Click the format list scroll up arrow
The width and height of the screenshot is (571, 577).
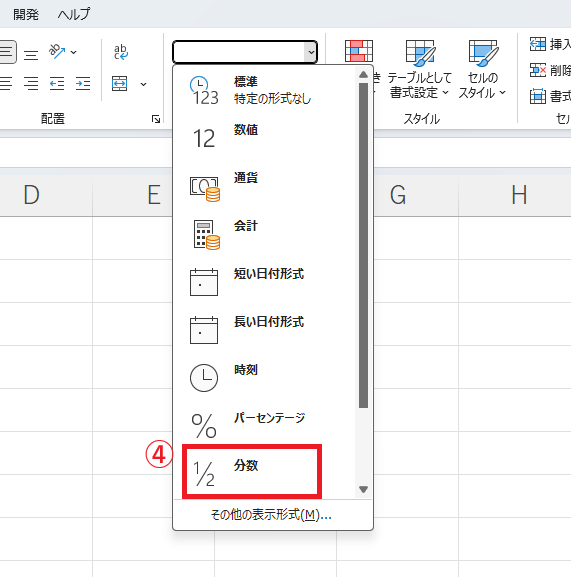[x=363, y=75]
